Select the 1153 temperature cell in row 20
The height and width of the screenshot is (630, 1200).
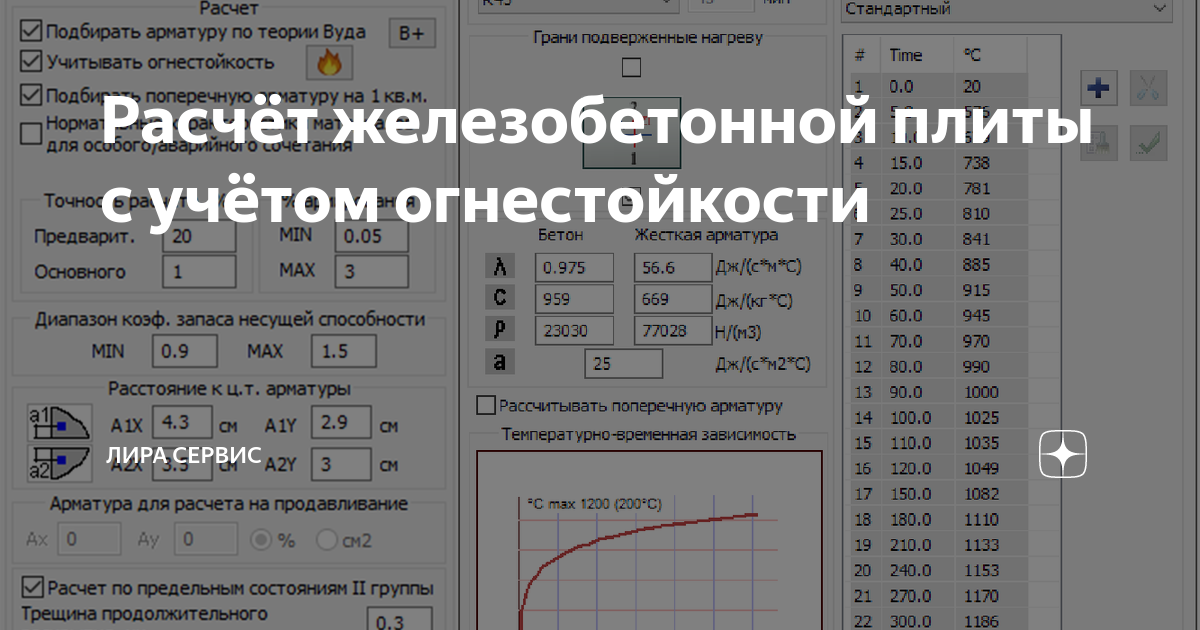(x=990, y=570)
